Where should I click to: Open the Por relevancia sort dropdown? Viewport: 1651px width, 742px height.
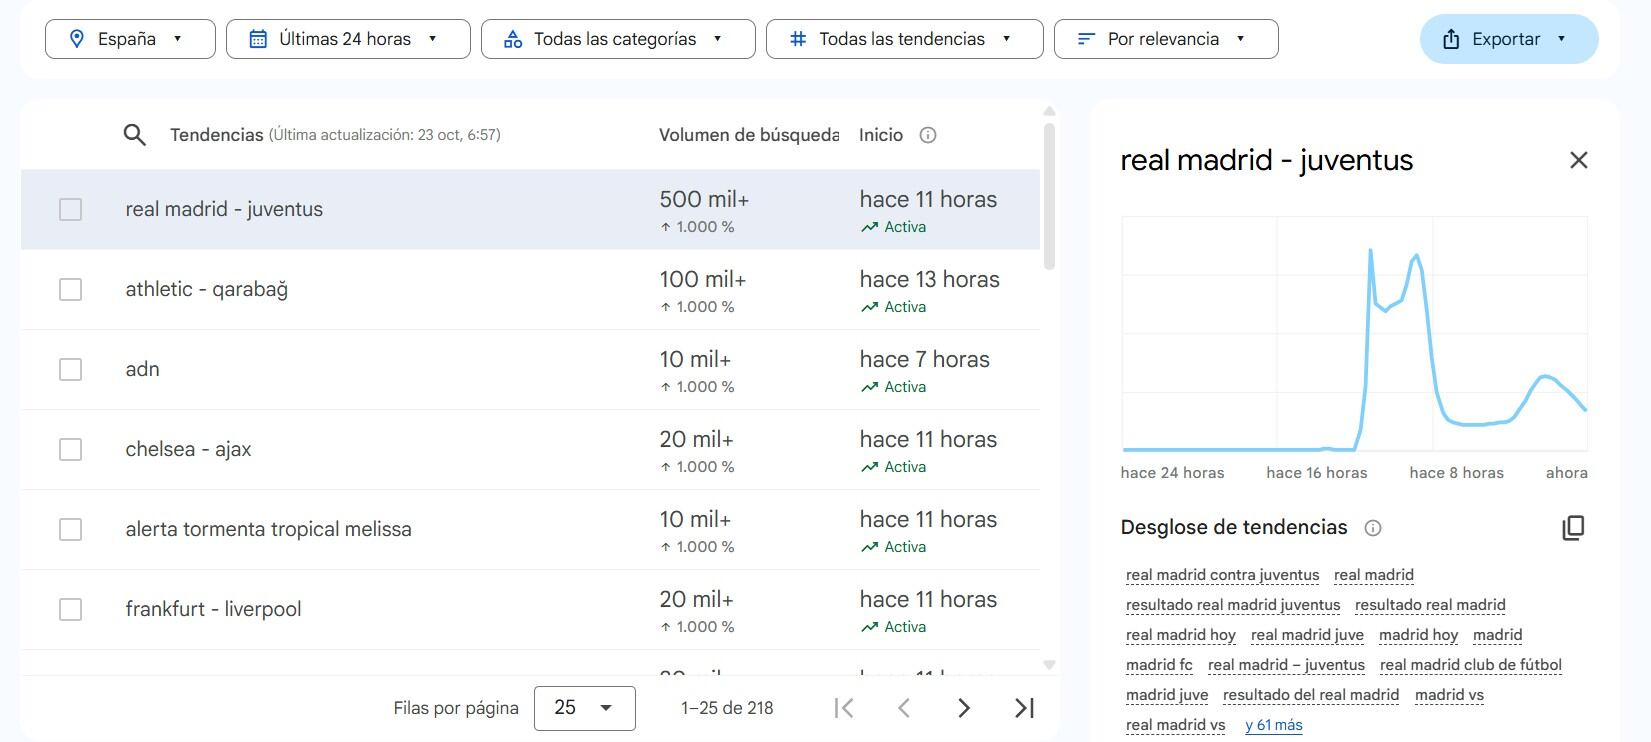tap(1166, 39)
